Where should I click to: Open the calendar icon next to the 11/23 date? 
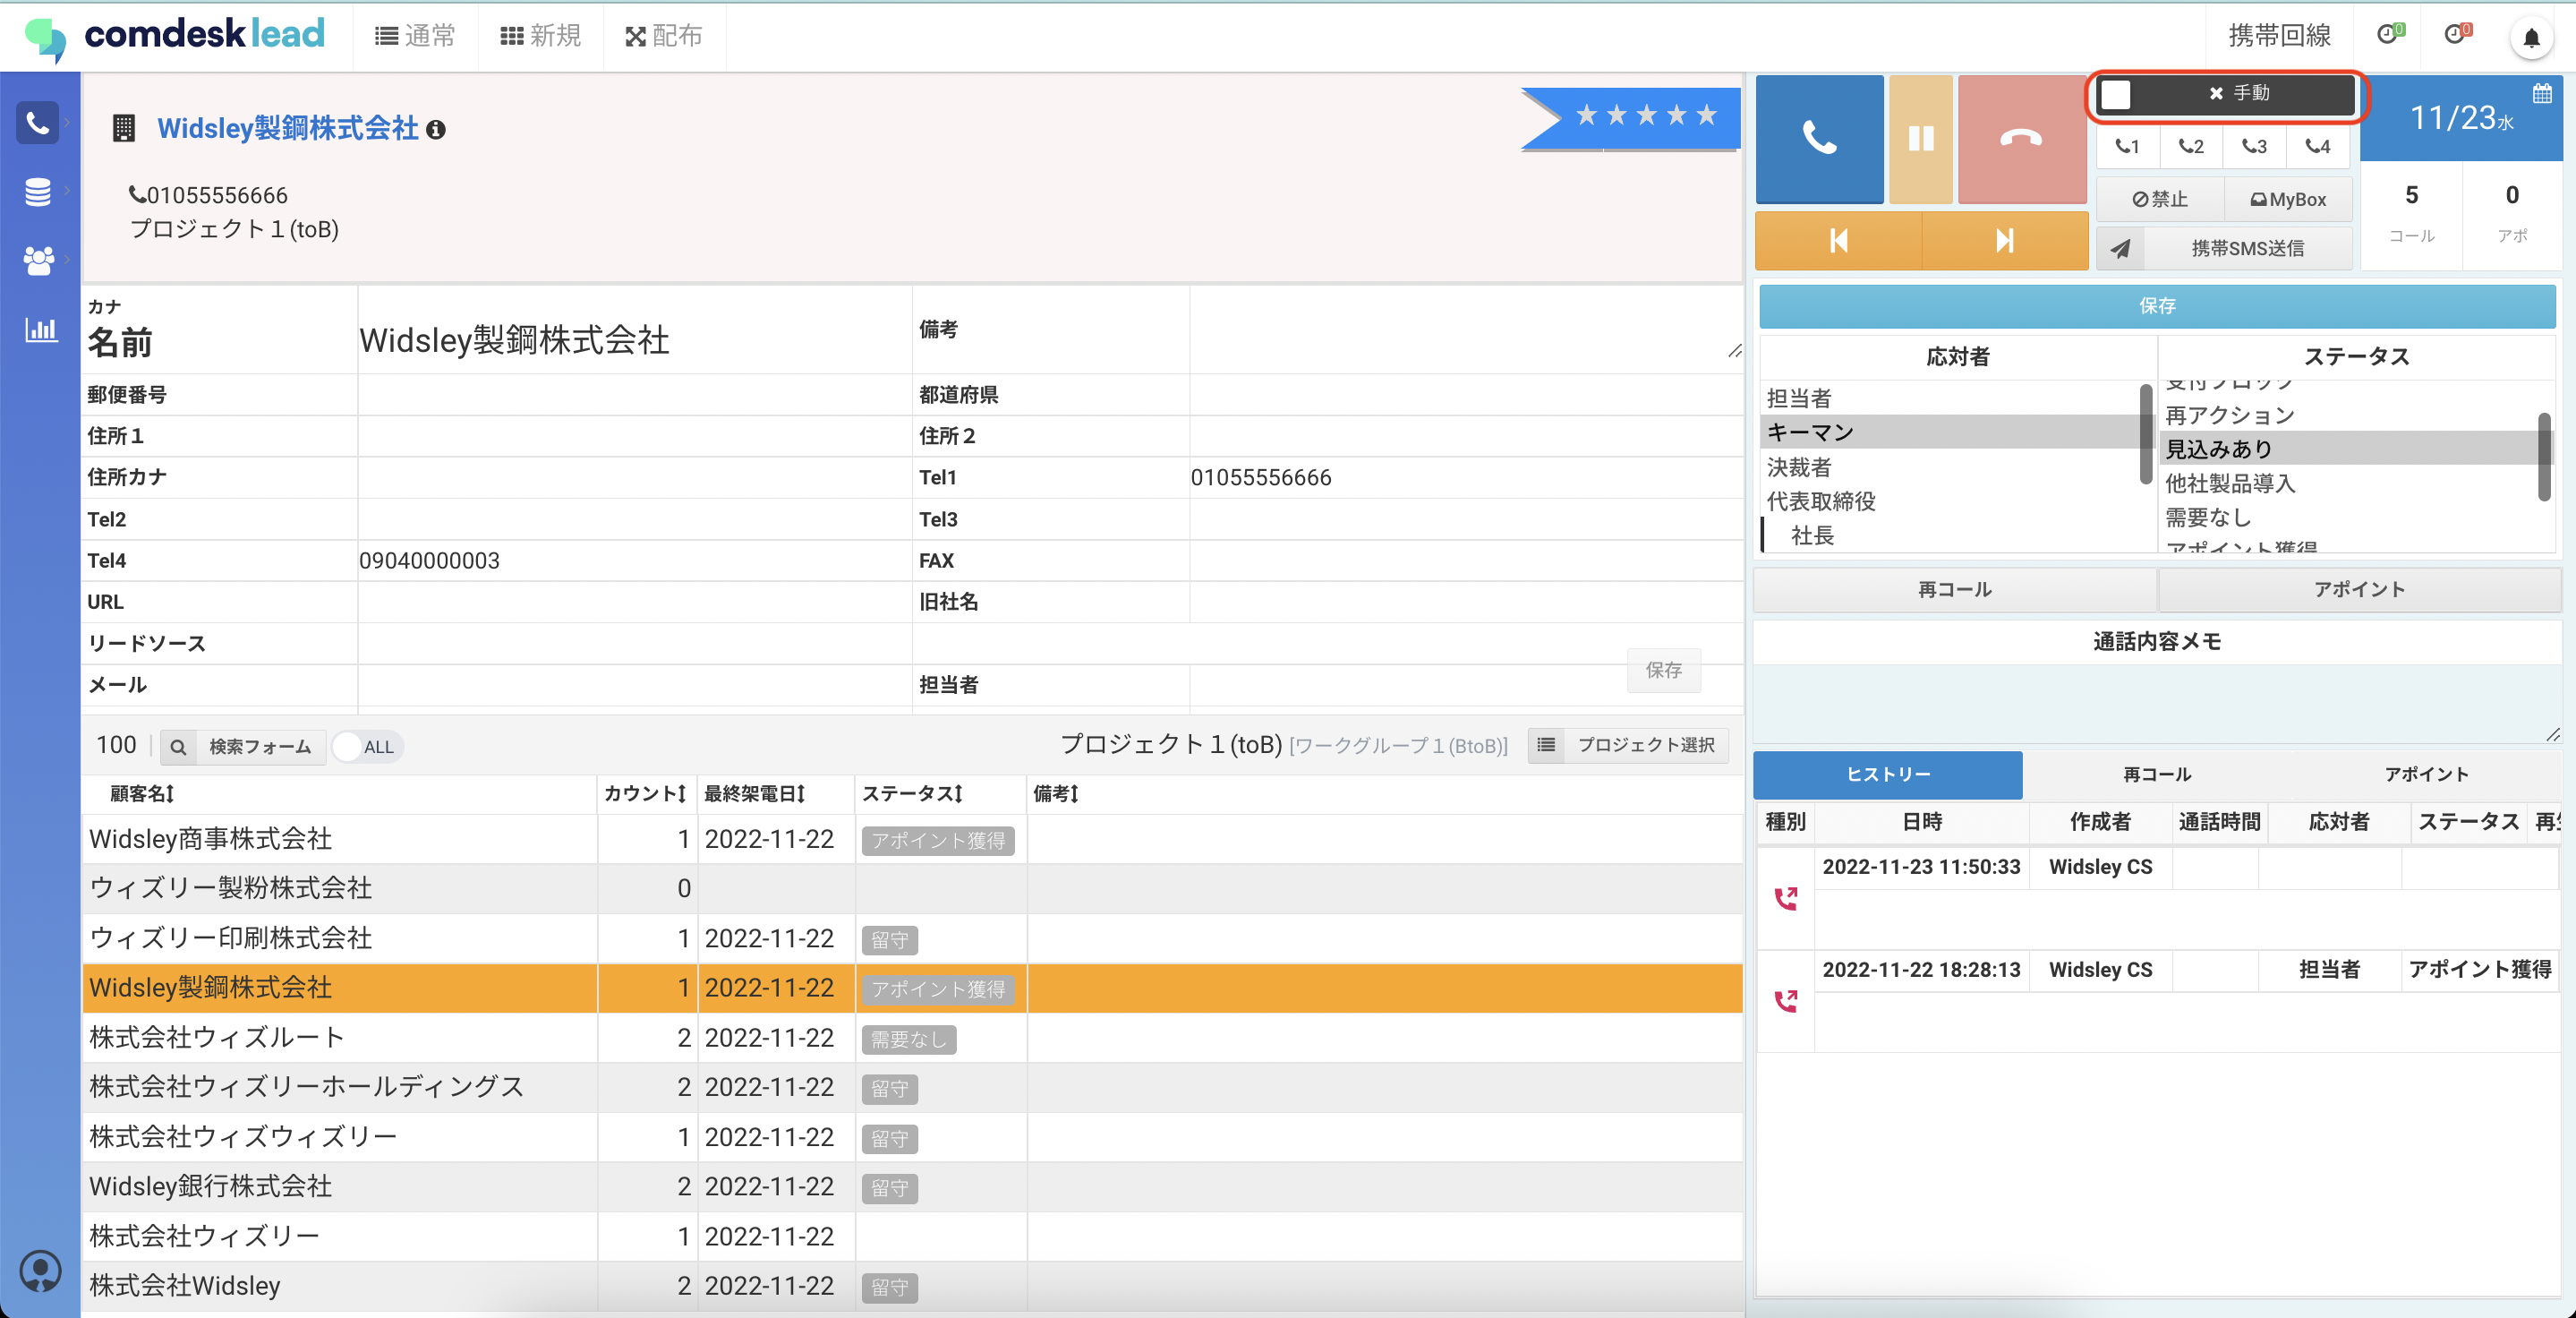(2541, 95)
